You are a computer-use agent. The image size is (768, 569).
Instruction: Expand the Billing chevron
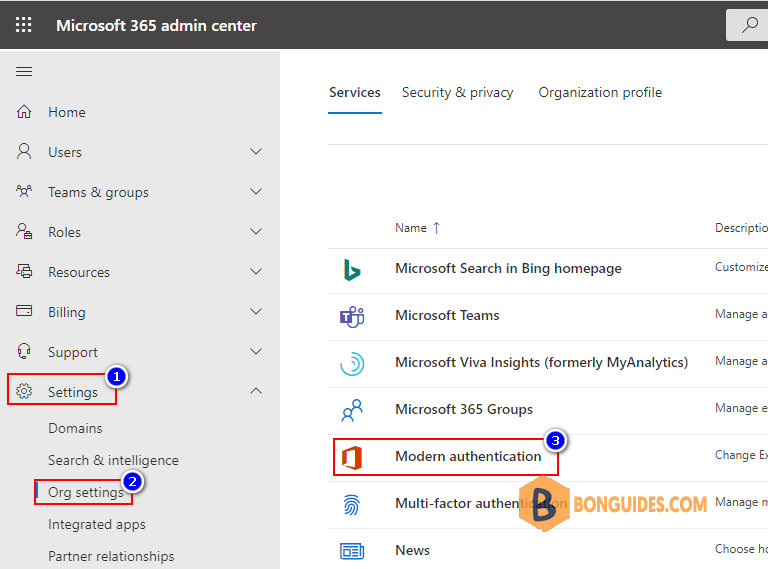tap(256, 311)
